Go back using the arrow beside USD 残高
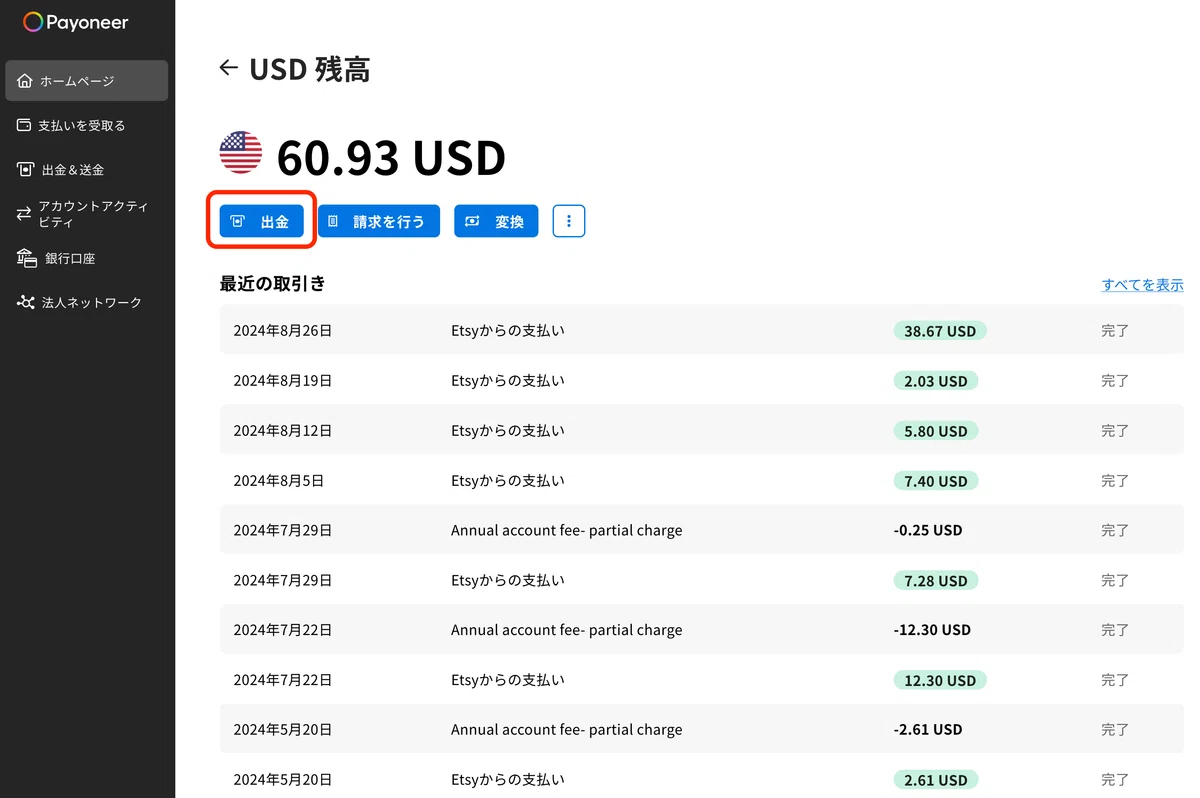Image resolution: width=1200 pixels, height=798 pixels. tap(229, 68)
